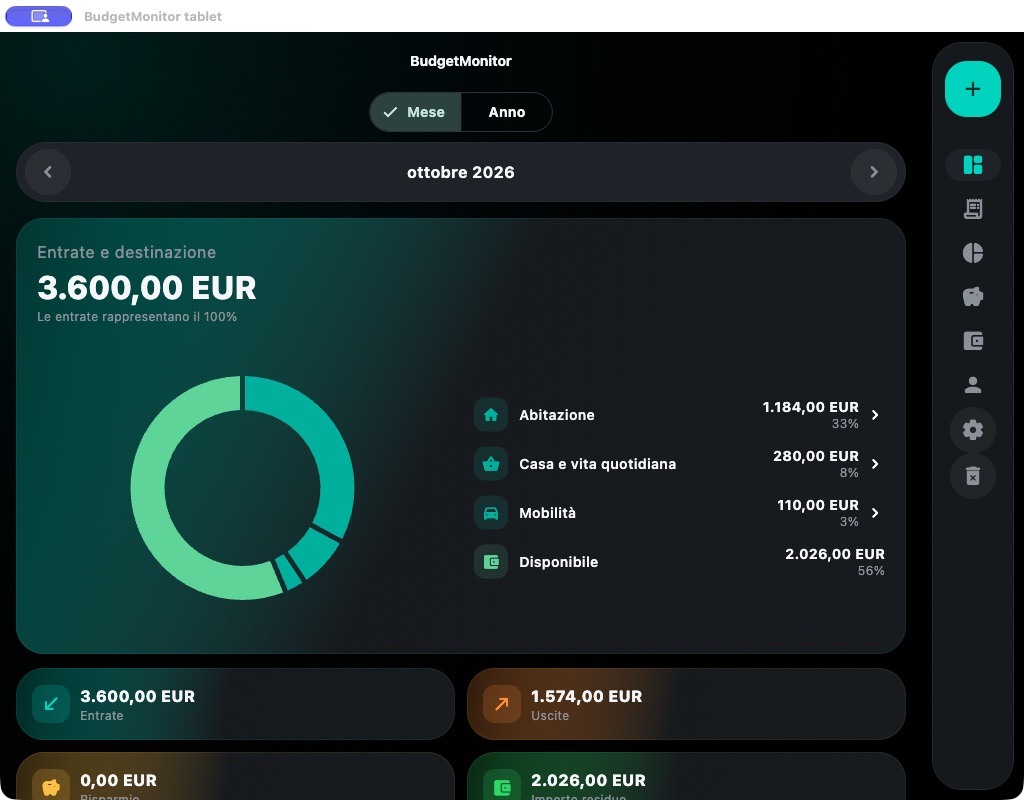Open the piggy bank savings icon
1024x800 pixels.
(972, 296)
